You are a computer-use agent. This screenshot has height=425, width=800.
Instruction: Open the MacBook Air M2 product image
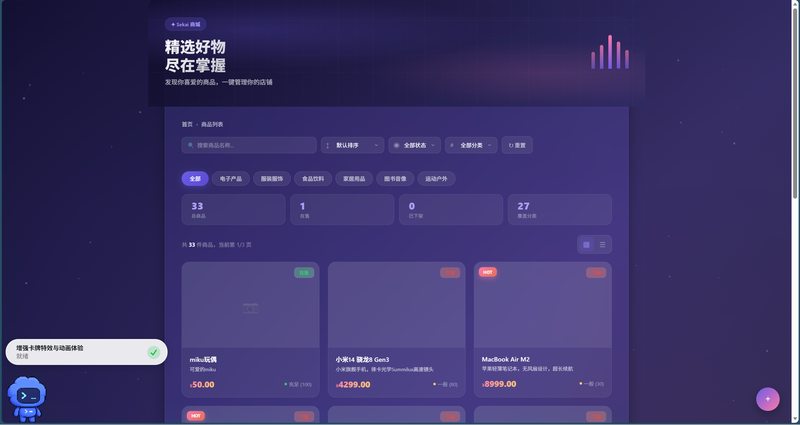click(543, 305)
